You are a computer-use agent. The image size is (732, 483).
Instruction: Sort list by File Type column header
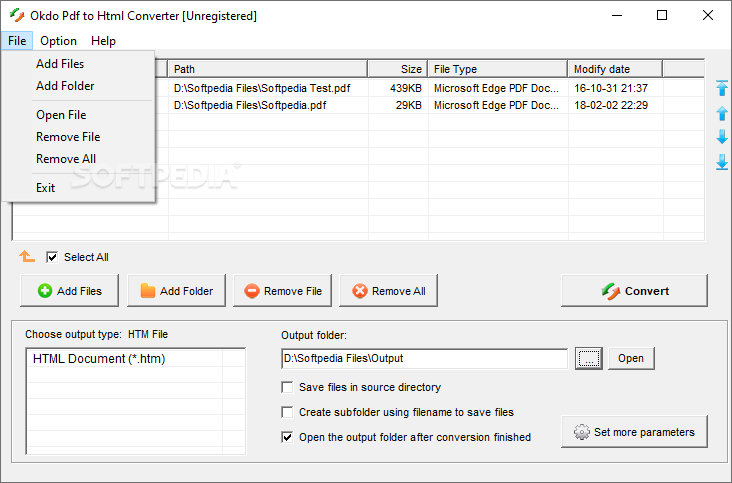tap(498, 69)
